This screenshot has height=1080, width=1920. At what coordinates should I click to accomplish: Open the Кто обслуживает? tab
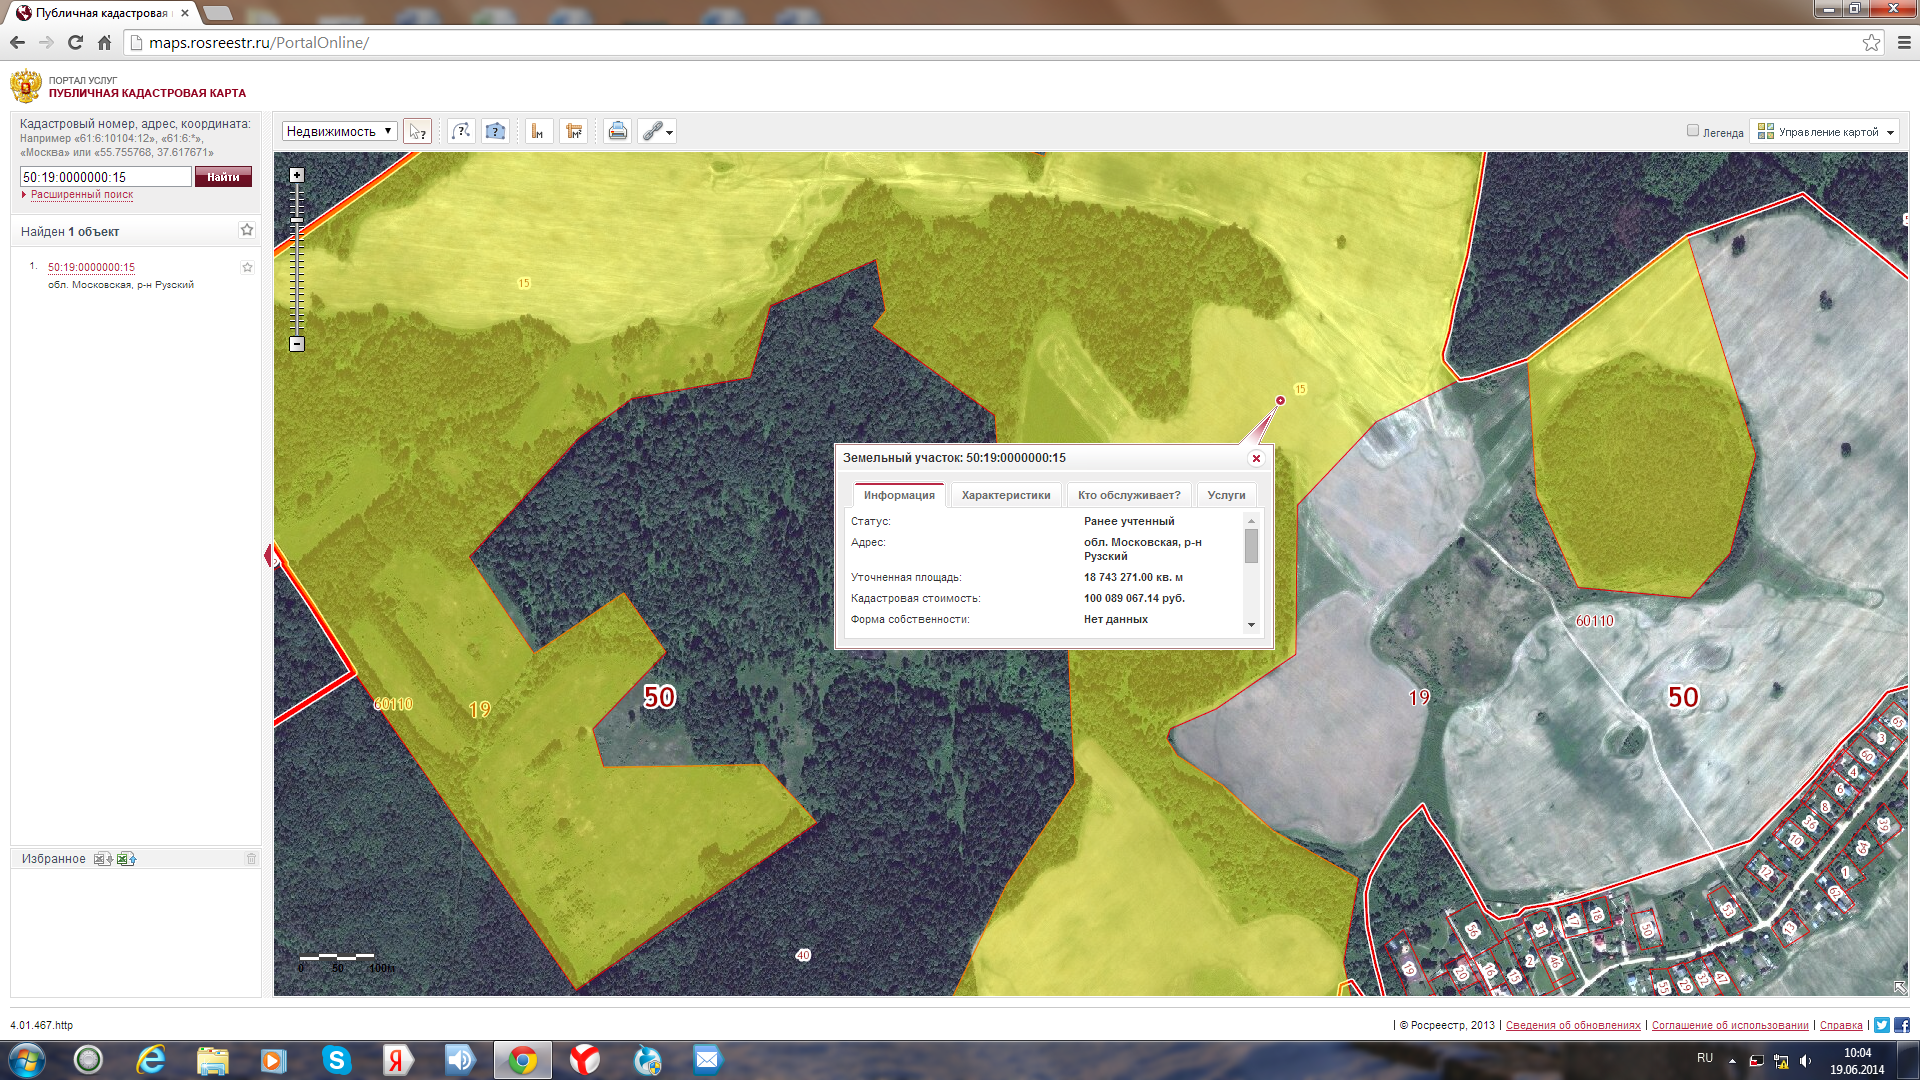[x=1129, y=495]
